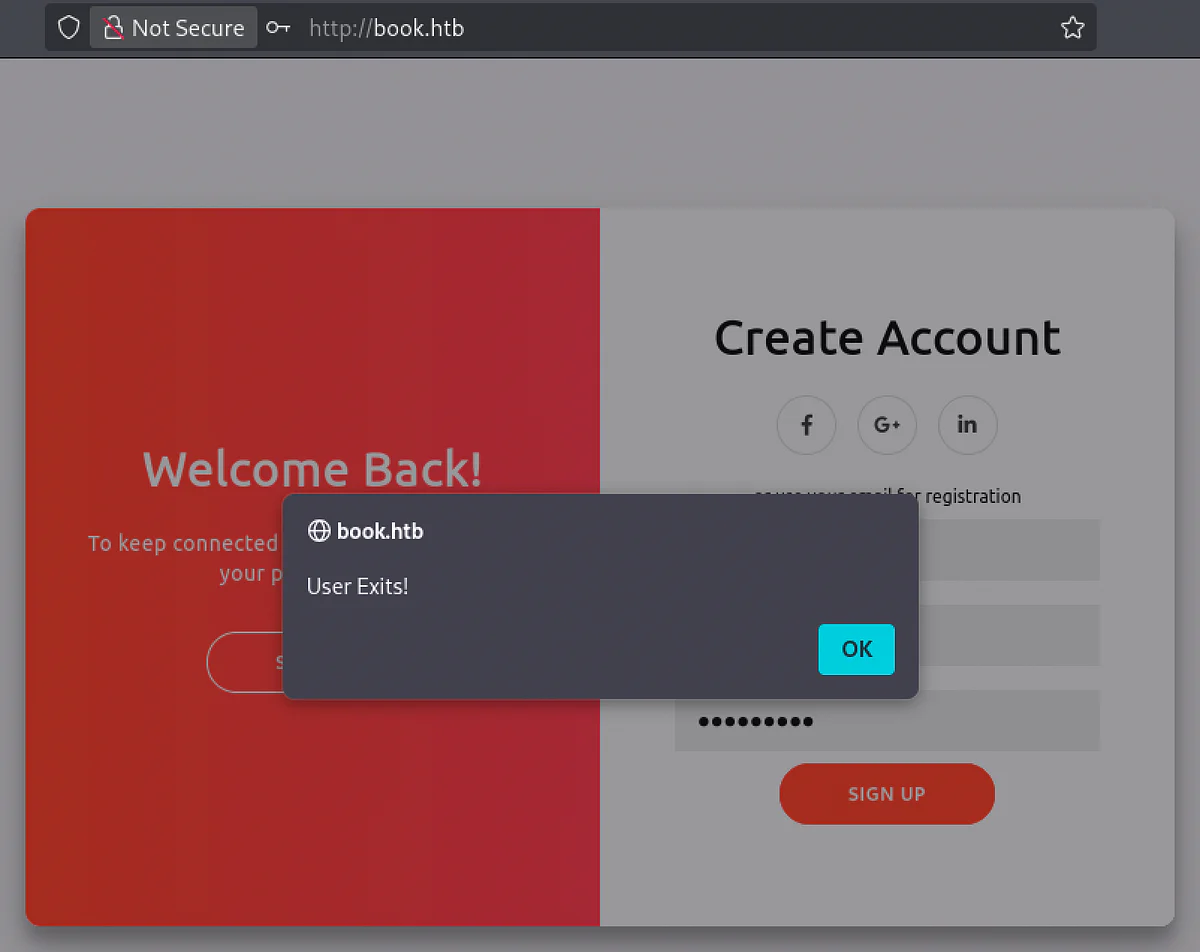Click the 'User Exits!' alert message

tap(357, 586)
